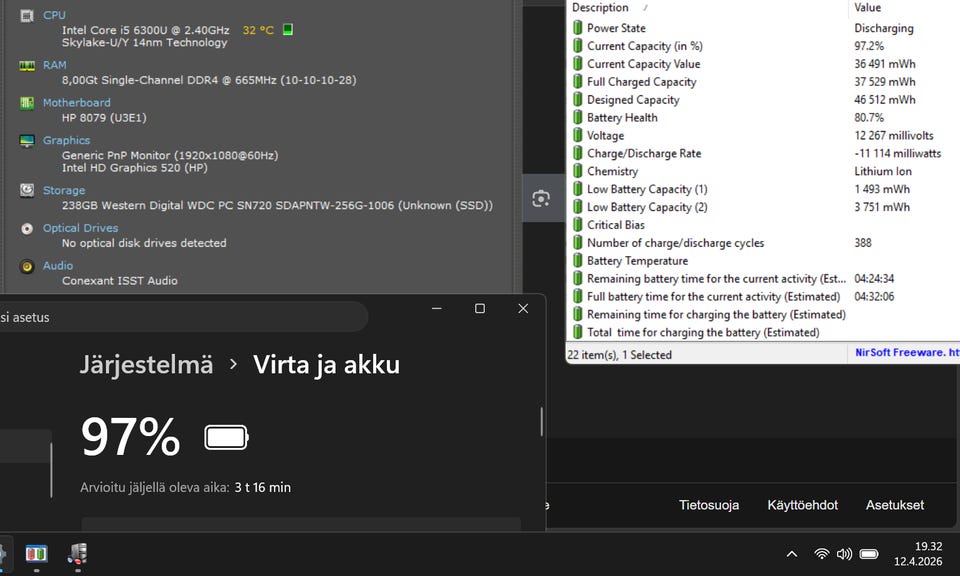Click the Järjestelmä breadcrumb in Settings
The height and width of the screenshot is (576, 960).
click(146, 364)
